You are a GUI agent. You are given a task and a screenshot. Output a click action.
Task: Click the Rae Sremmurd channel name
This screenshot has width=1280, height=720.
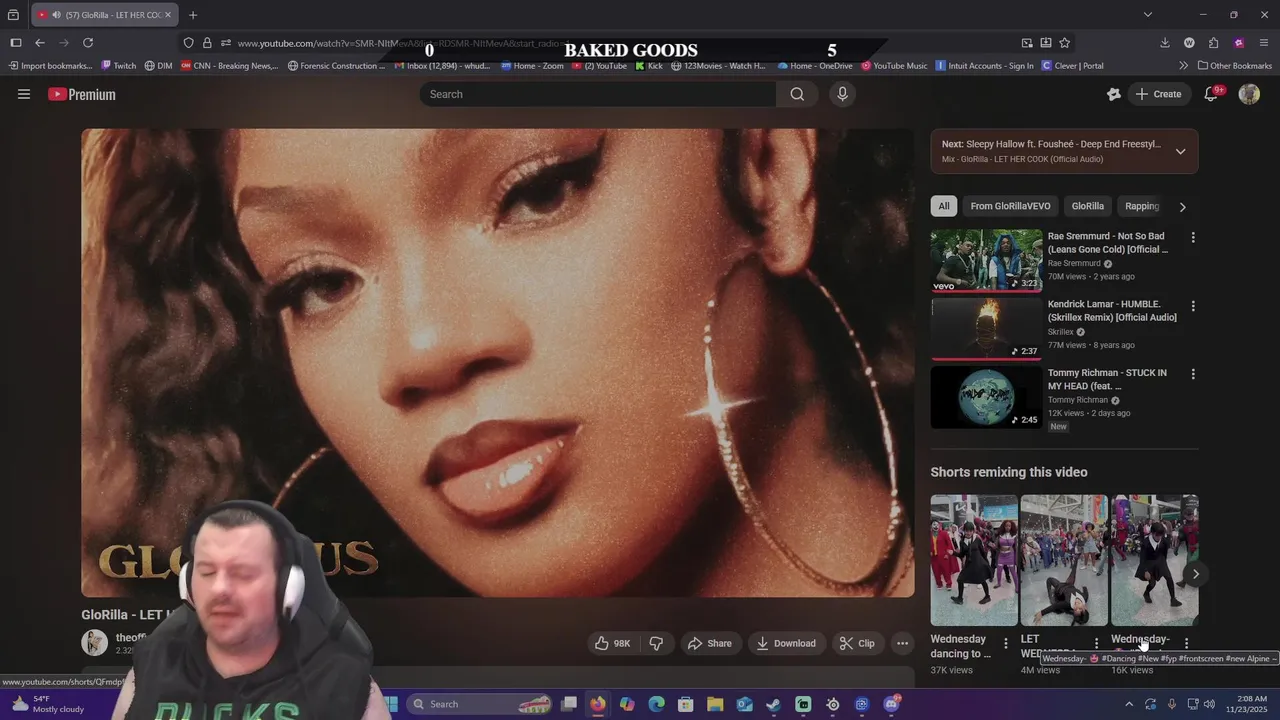[x=1073, y=263]
